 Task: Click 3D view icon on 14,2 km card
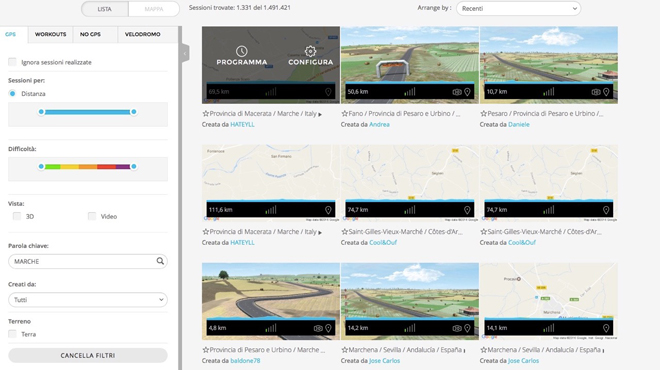pyautogui.click(x=457, y=328)
